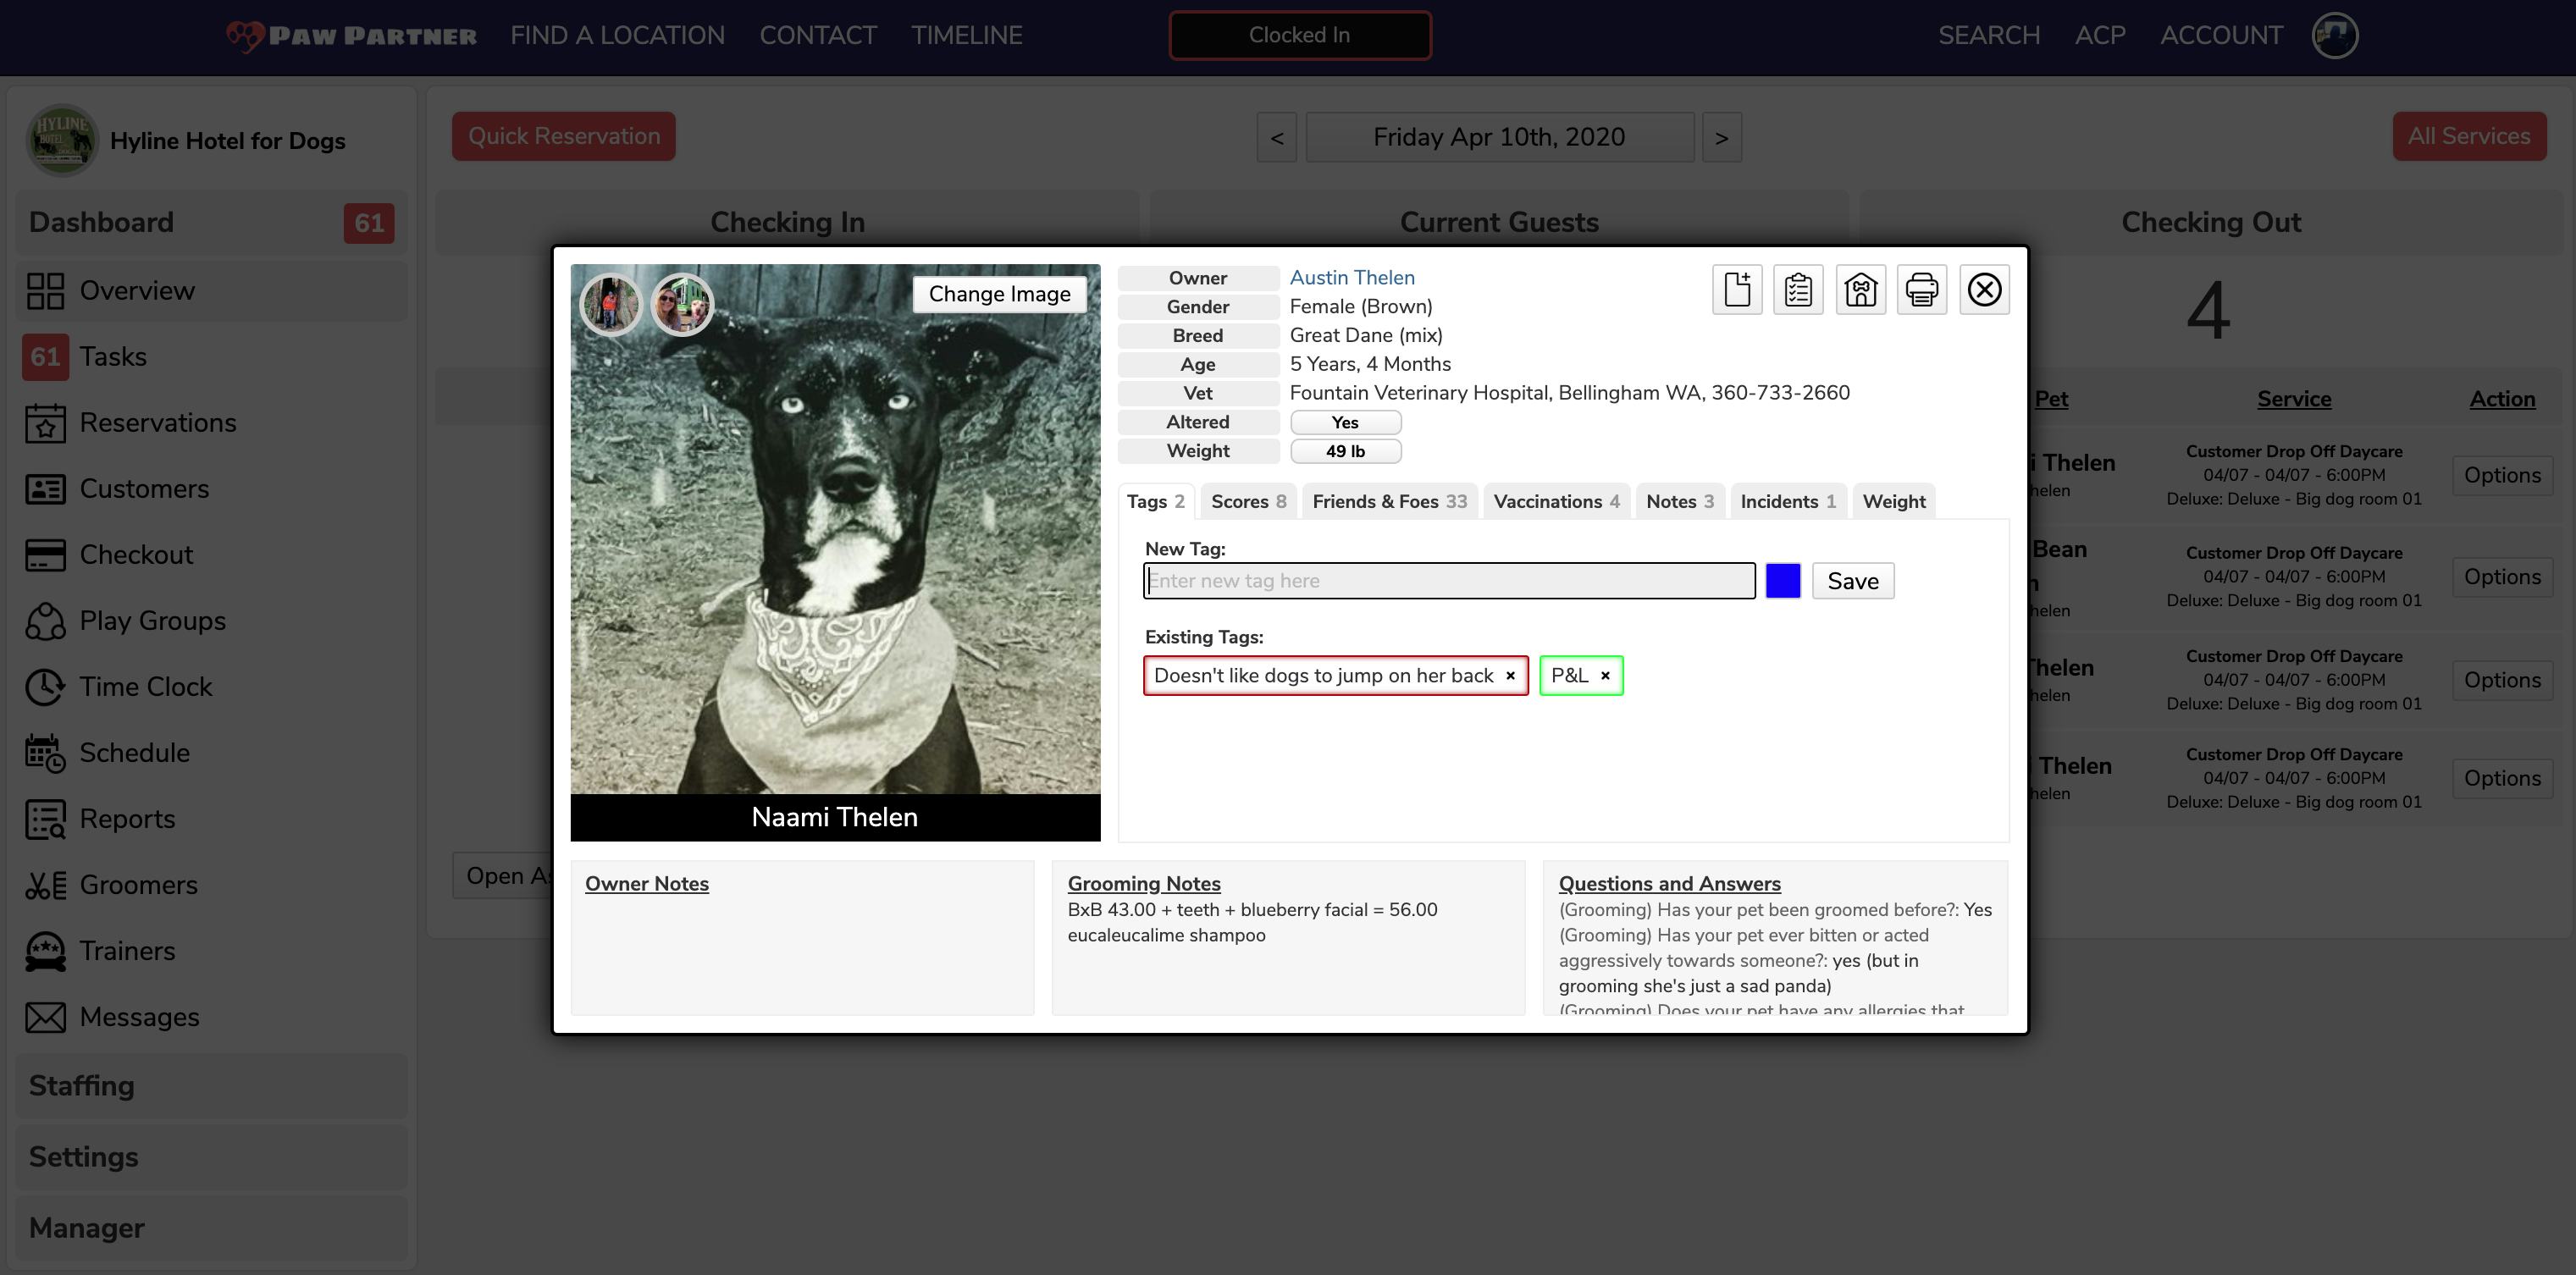This screenshot has height=1275, width=2576.
Task: Toggle the Altered status button showing Yes
Action: point(1345,421)
